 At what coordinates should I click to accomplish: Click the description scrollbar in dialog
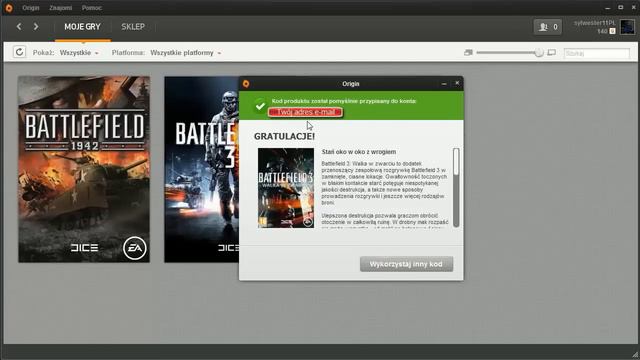(x=456, y=188)
